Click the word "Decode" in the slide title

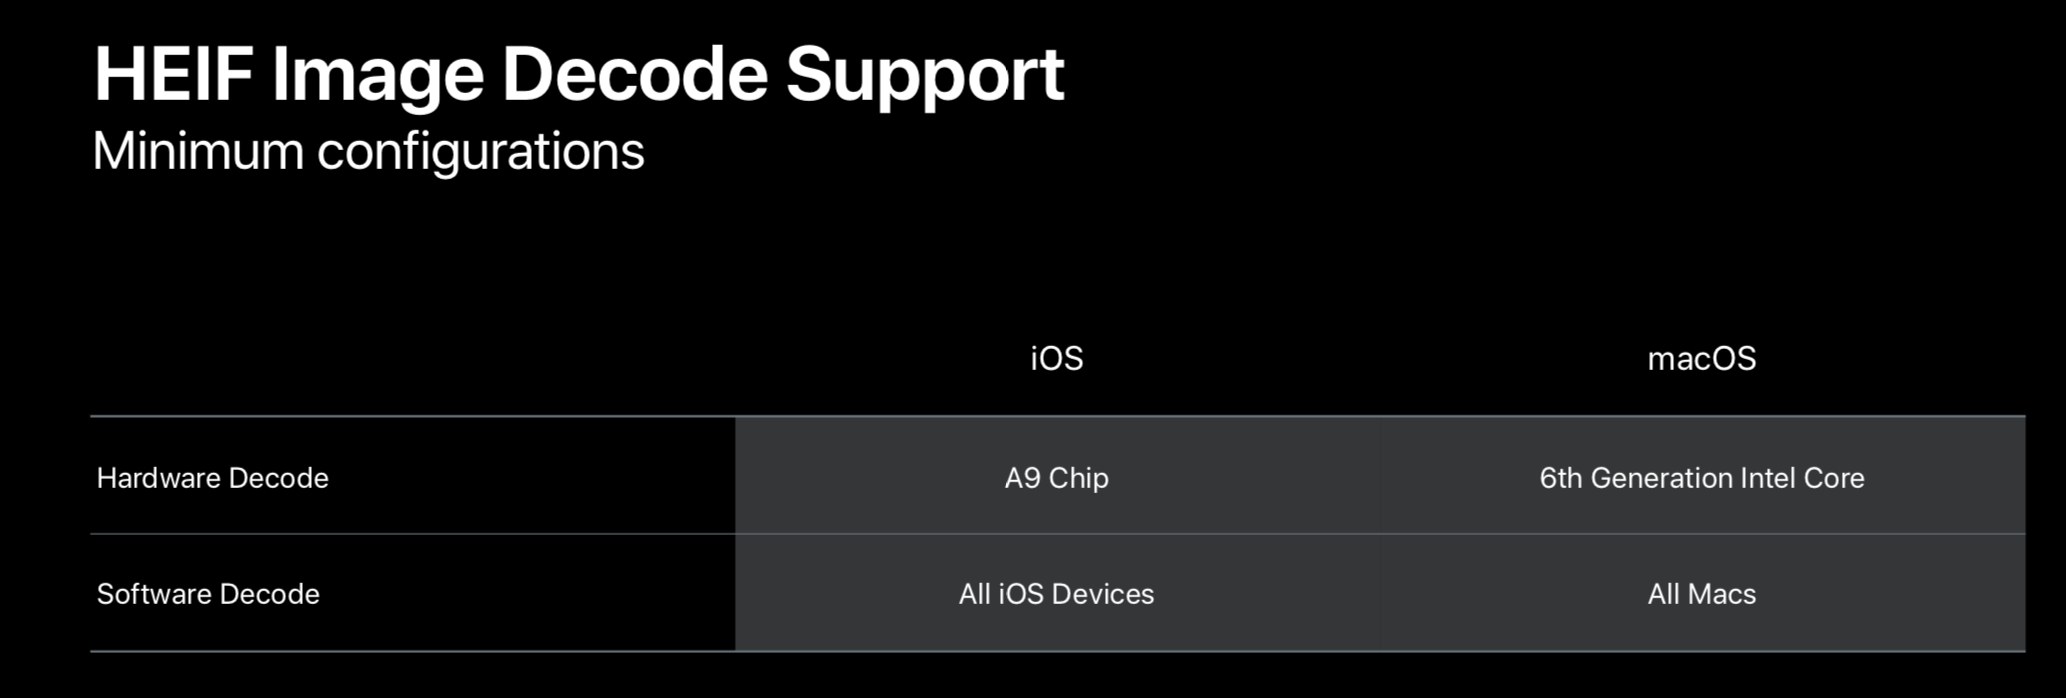pyautogui.click(x=634, y=76)
